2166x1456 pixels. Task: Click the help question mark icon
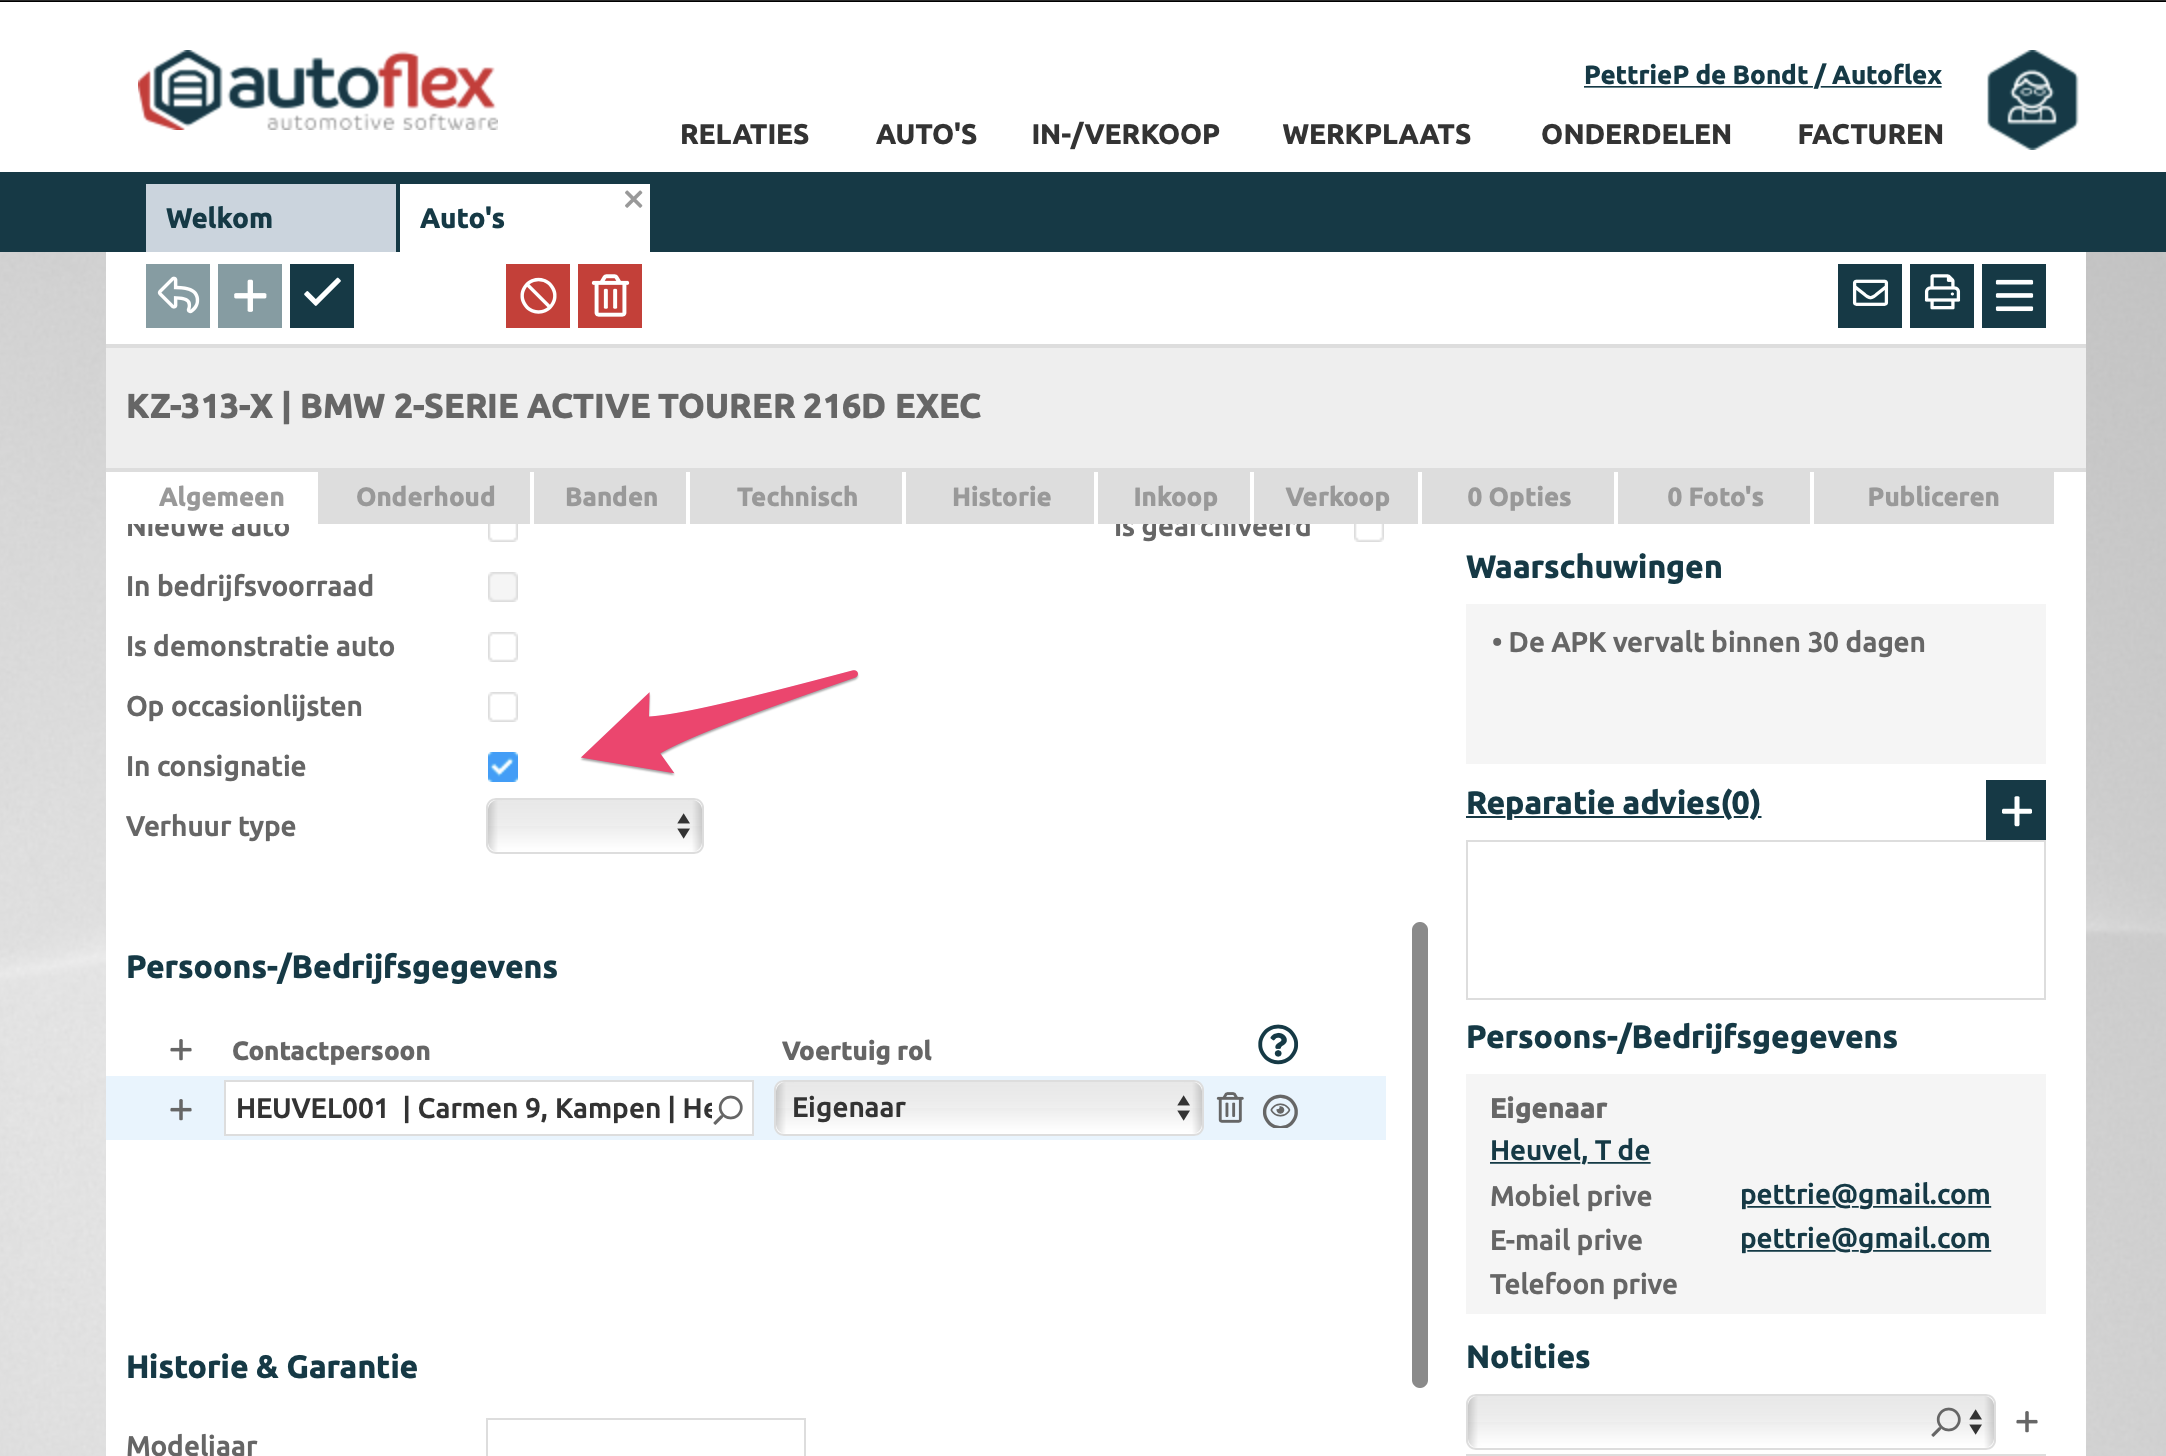(x=1277, y=1045)
